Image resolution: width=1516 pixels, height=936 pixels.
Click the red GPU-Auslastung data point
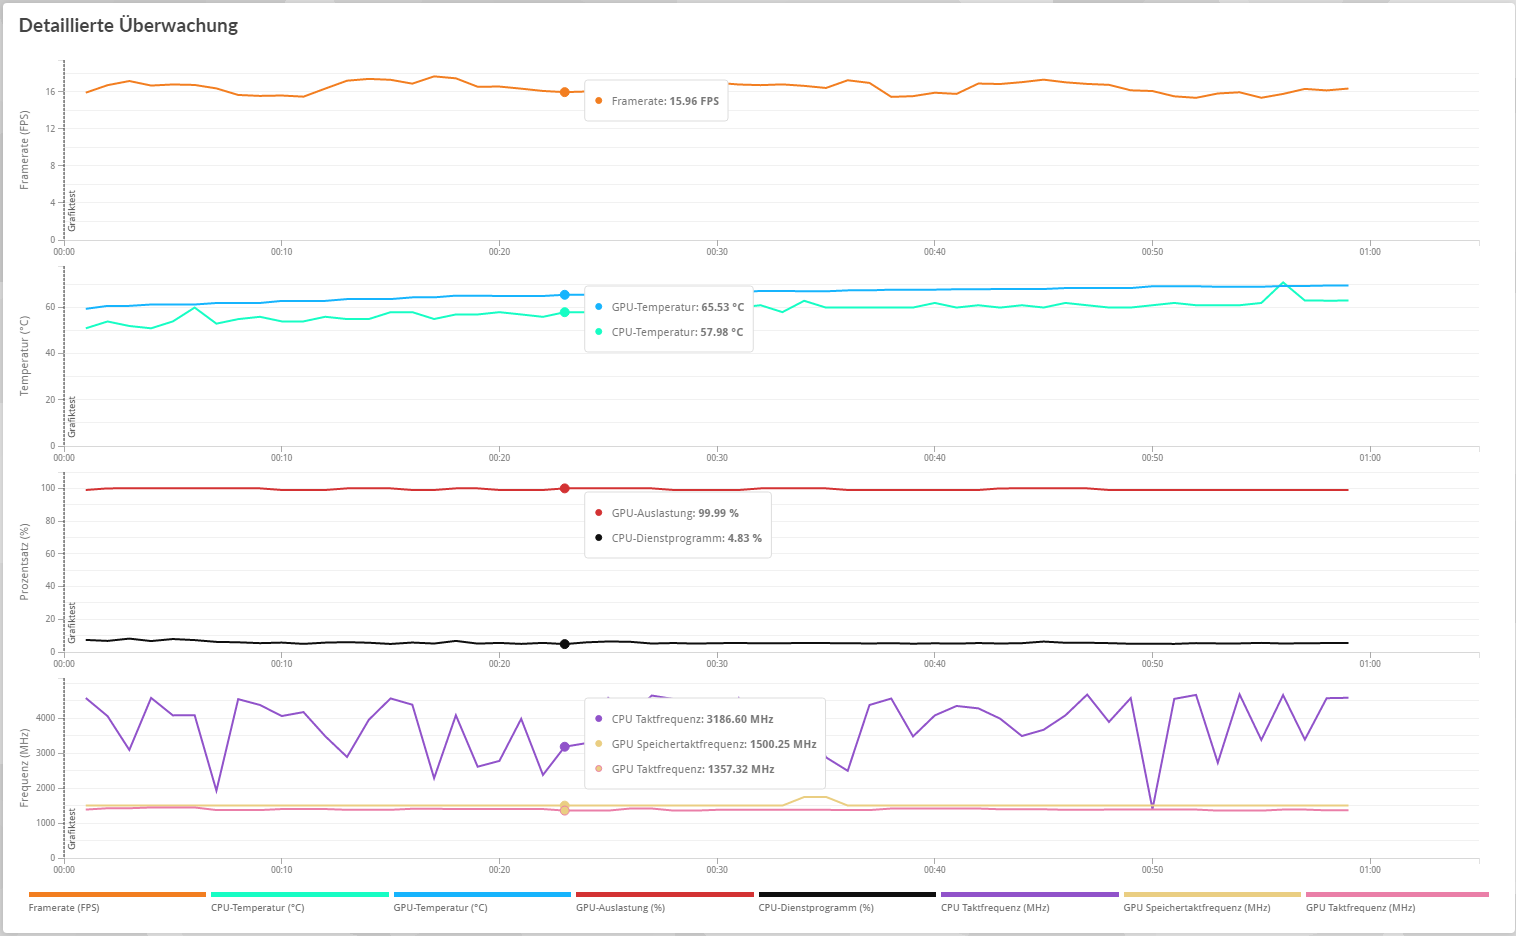pos(564,489)
